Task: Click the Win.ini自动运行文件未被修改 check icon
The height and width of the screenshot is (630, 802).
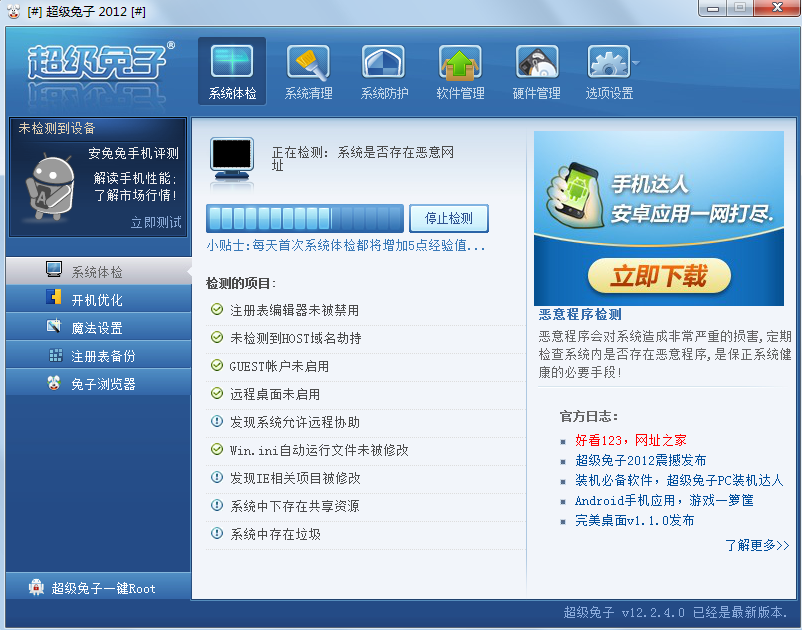Action: pyautogui.click(x=217, y=449)
